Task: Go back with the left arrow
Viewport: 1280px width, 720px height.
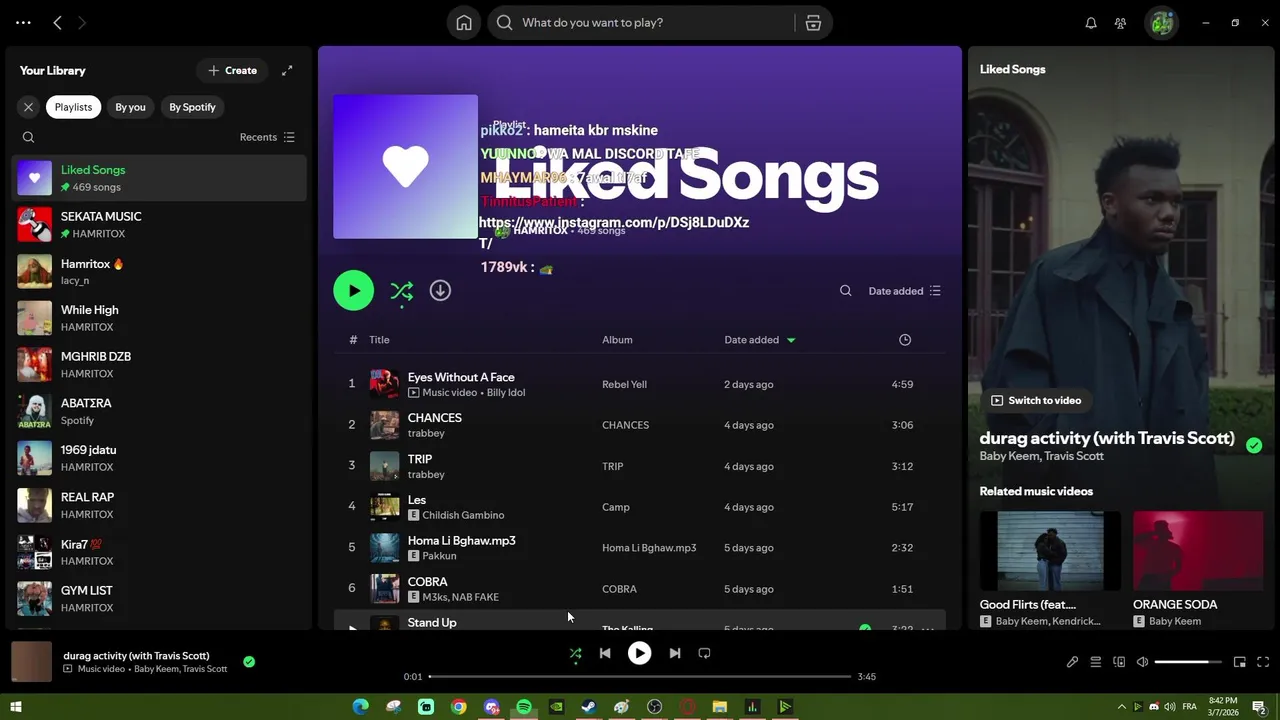Action: pyautogui.click(x=57, y=22)
